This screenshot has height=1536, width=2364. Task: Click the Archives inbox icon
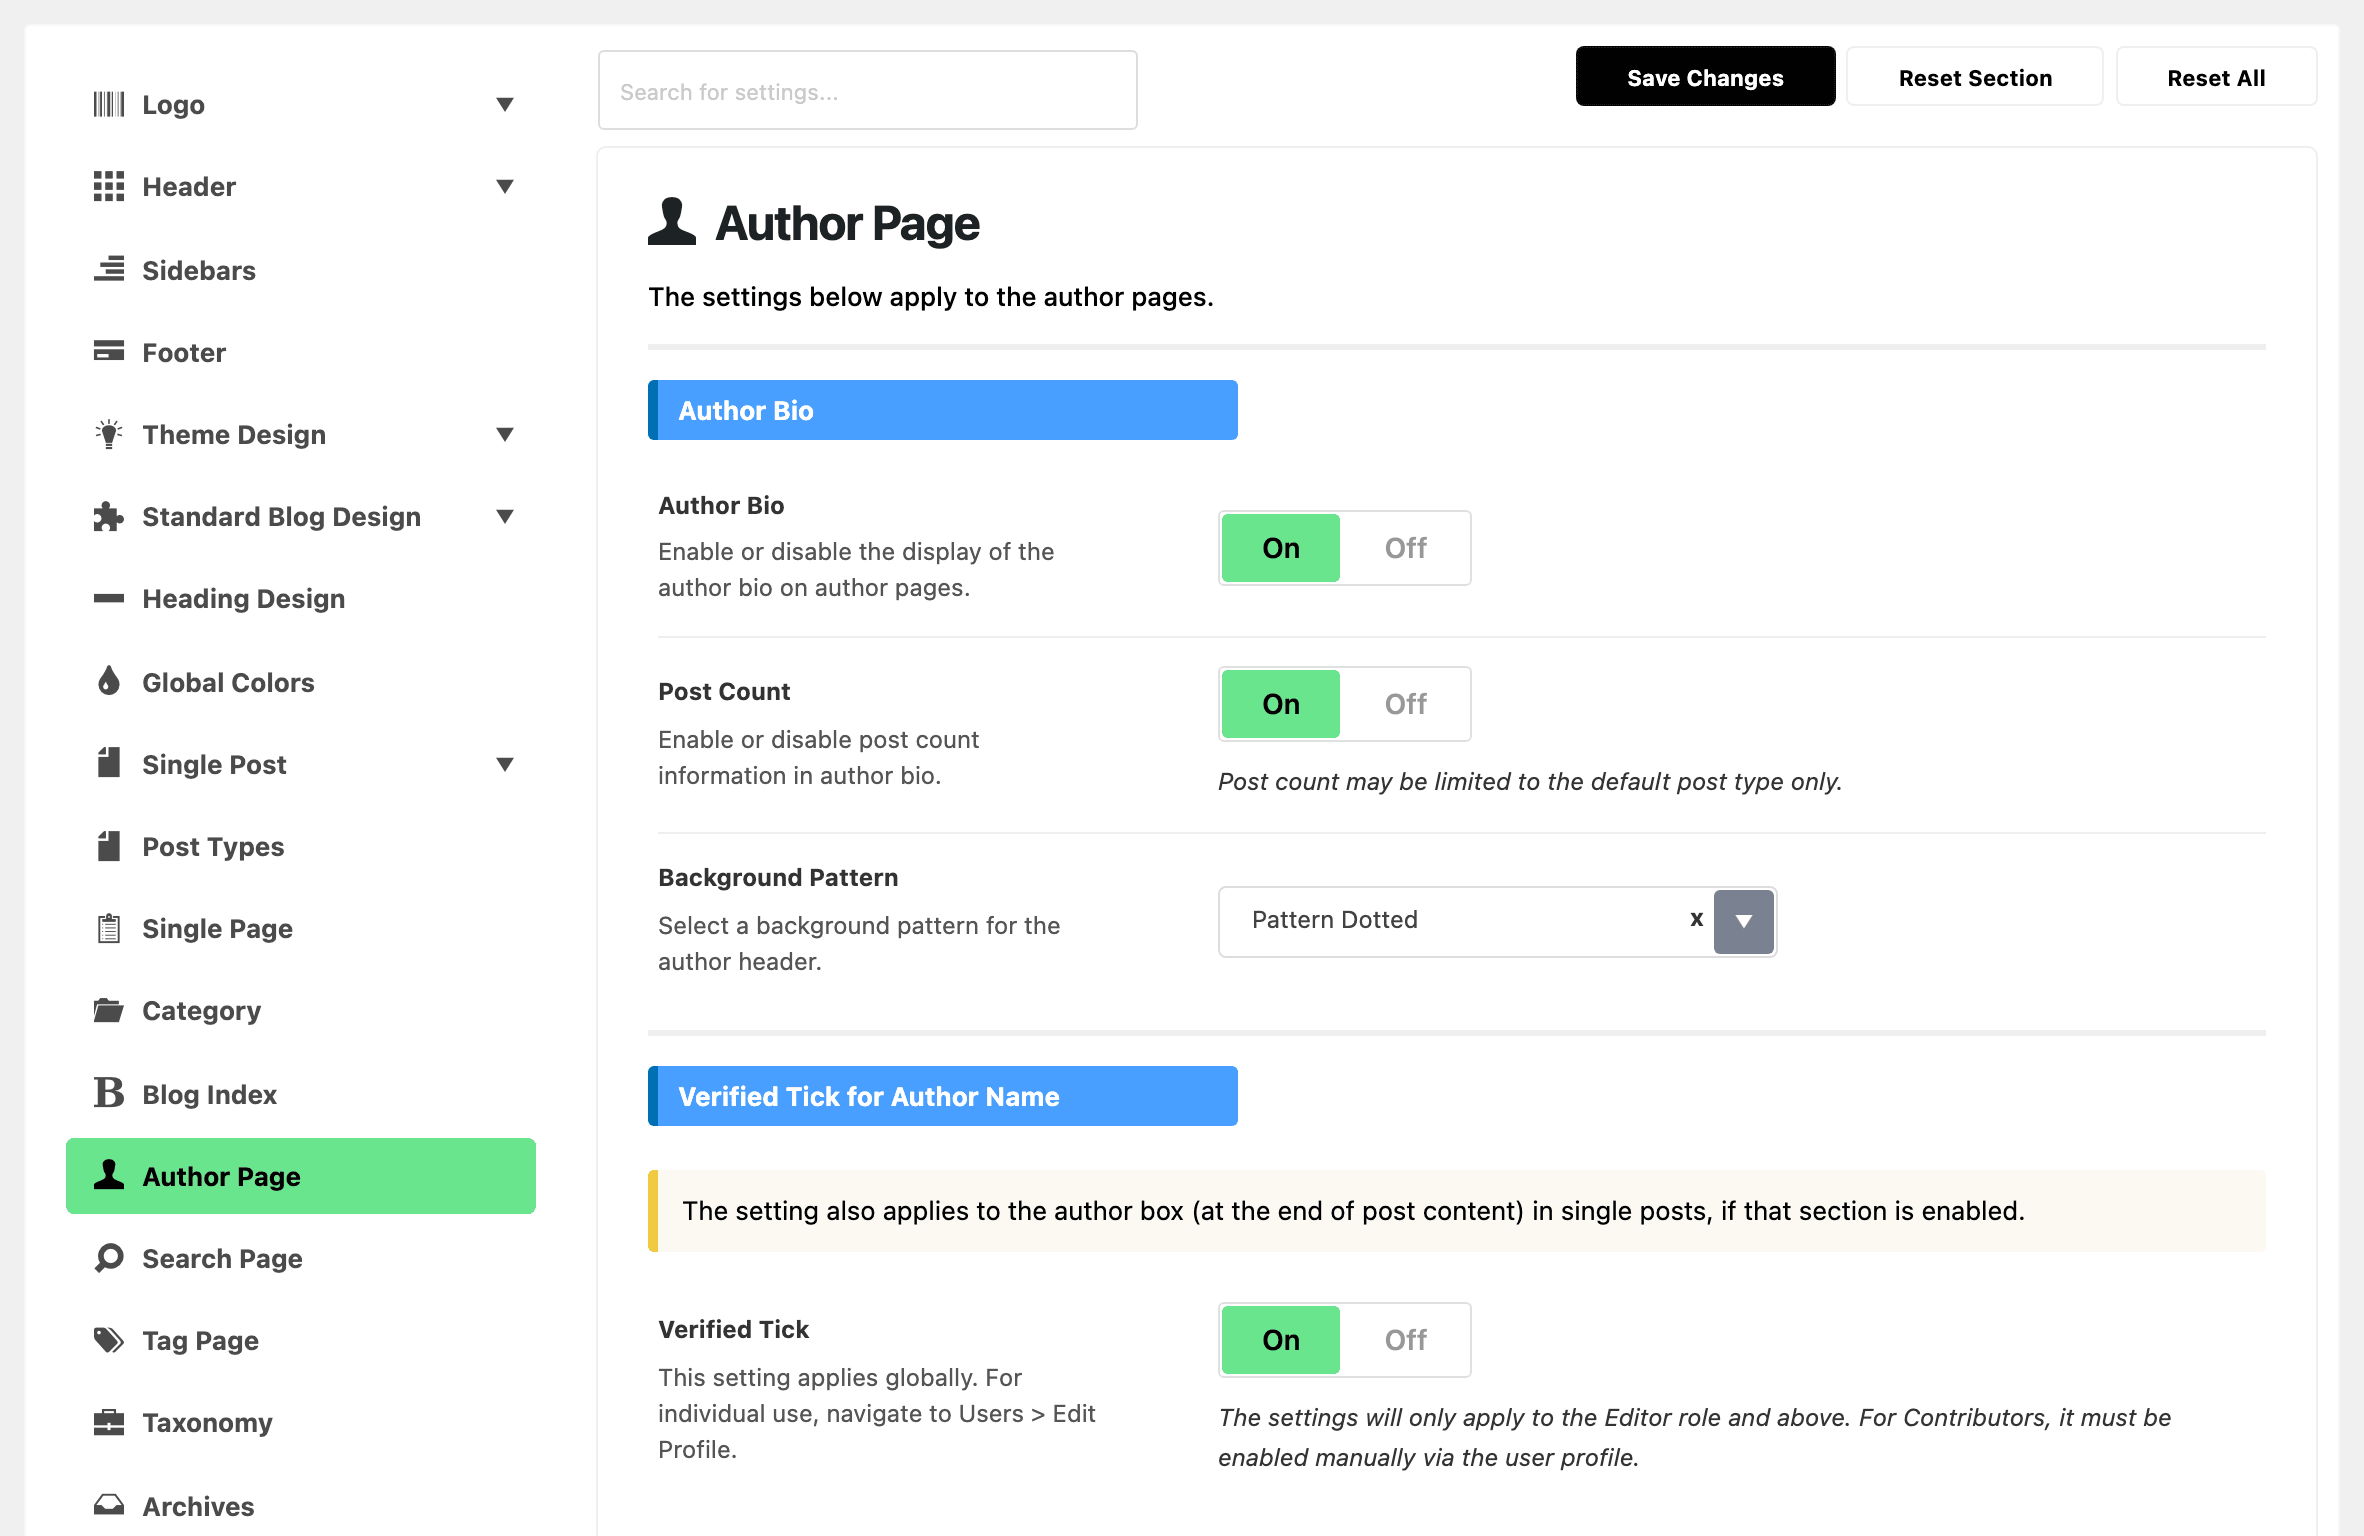[x=109, y=1504]
